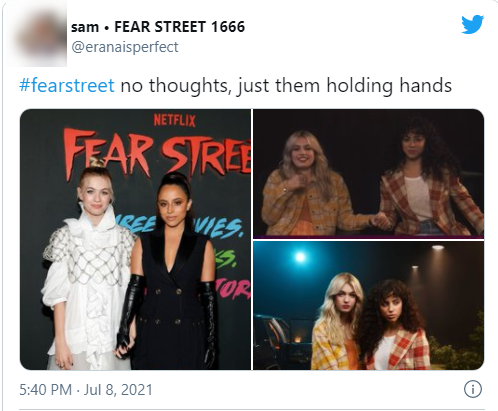Open the red carpet premiere photo
The image size is (498, 411).
(135, 239)
